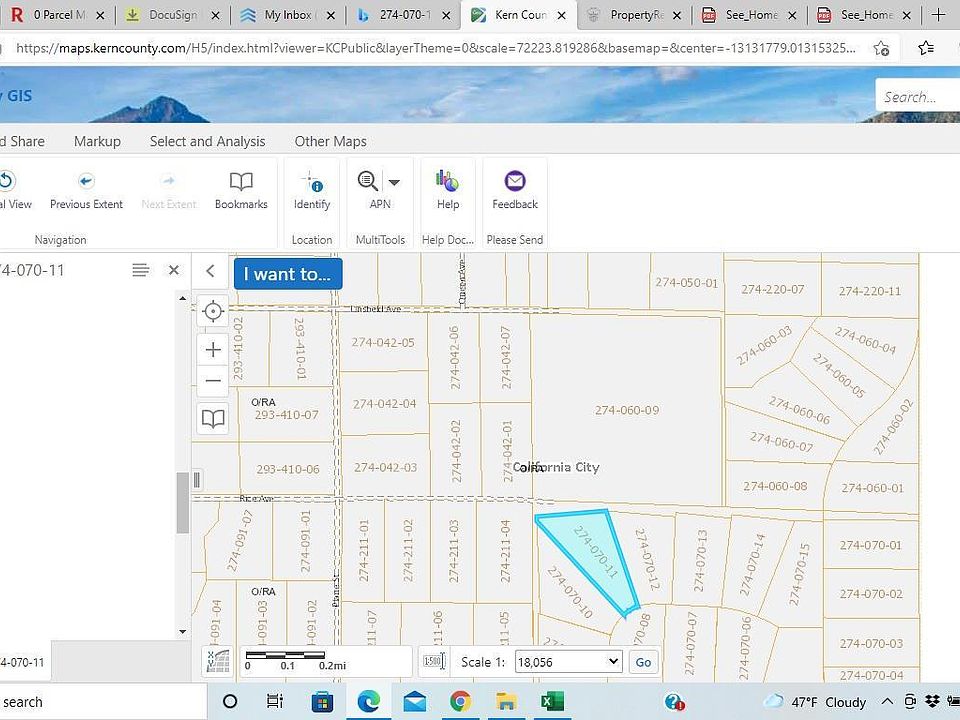This screenshot has height=720, width=960.
Task: Open the Select and Analysis menu
Action: pos(206,141)
